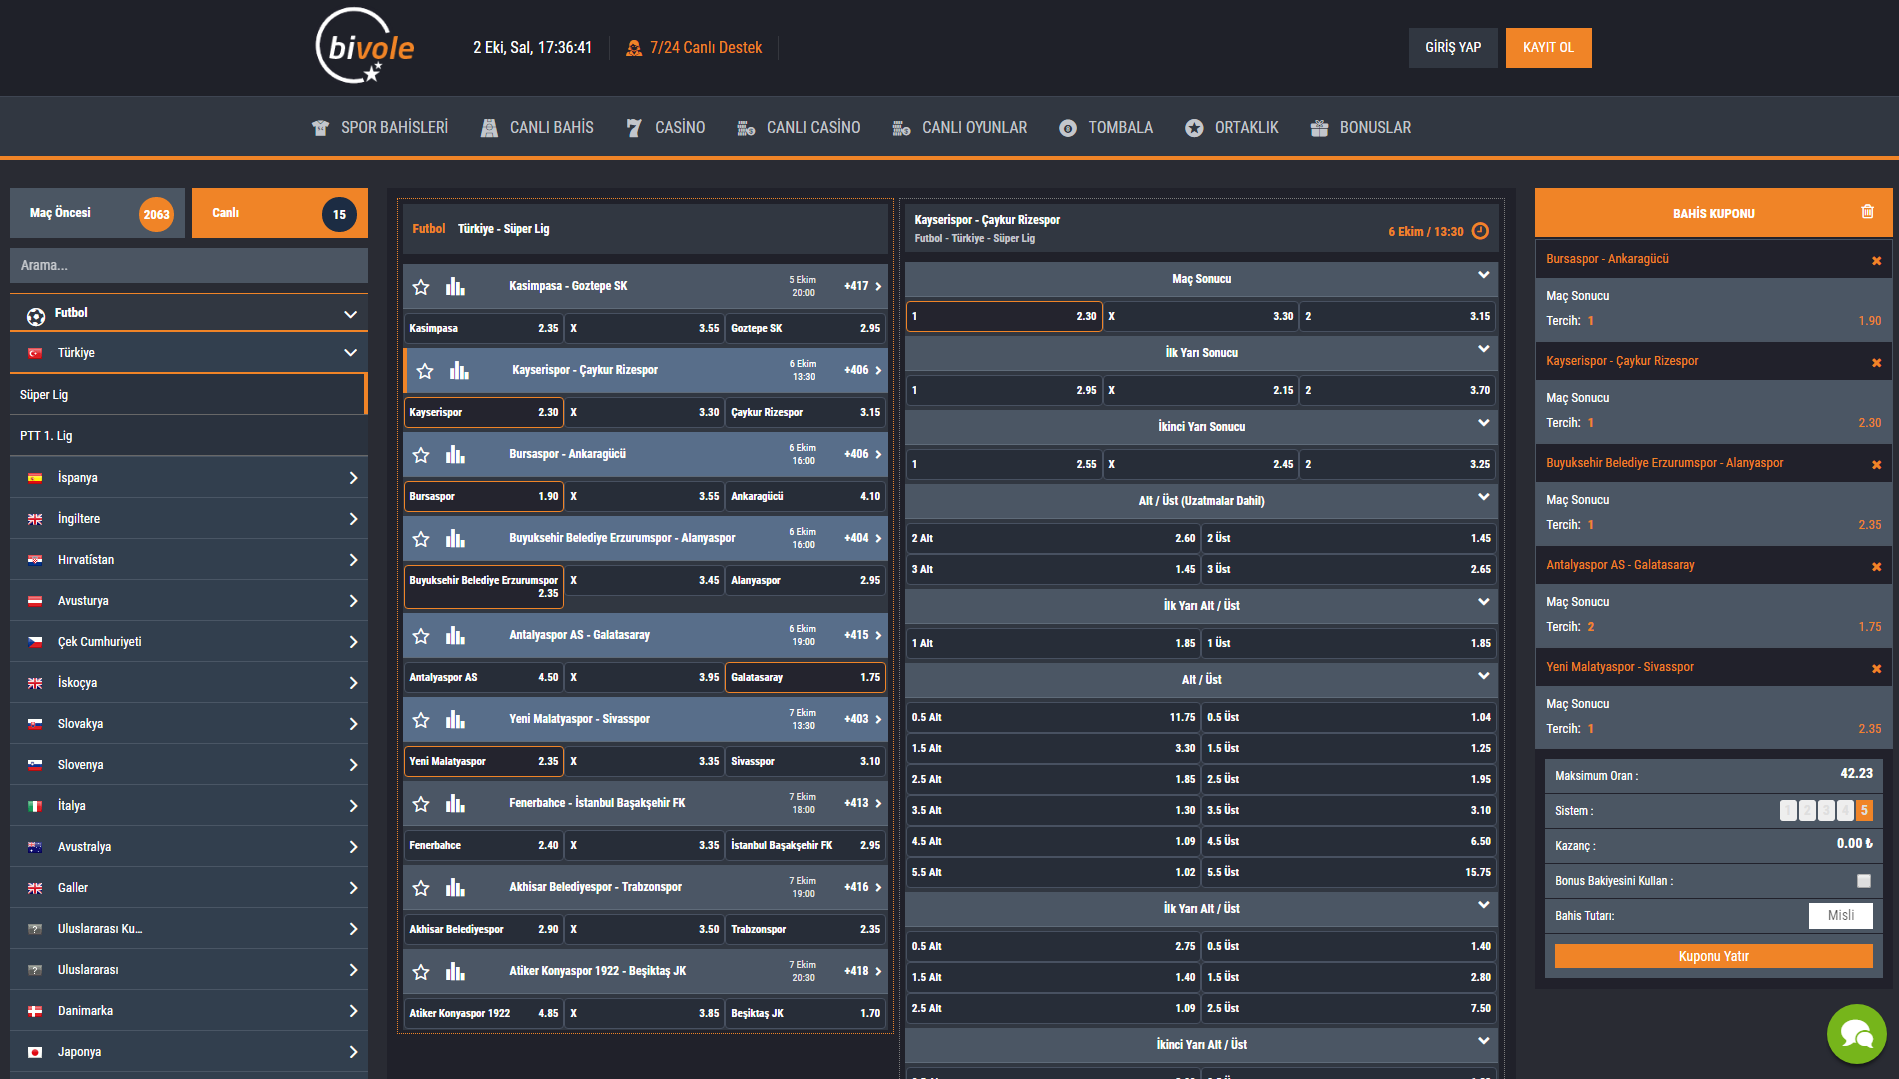Focus the Arama search field

pos(189,266)
